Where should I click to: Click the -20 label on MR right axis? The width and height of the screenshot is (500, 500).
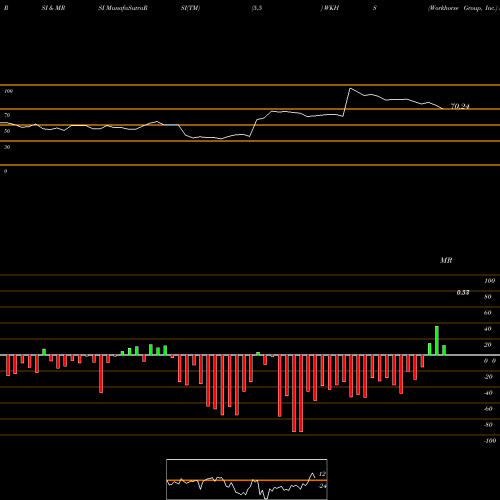pyautogui.click(x=488, y=377)
